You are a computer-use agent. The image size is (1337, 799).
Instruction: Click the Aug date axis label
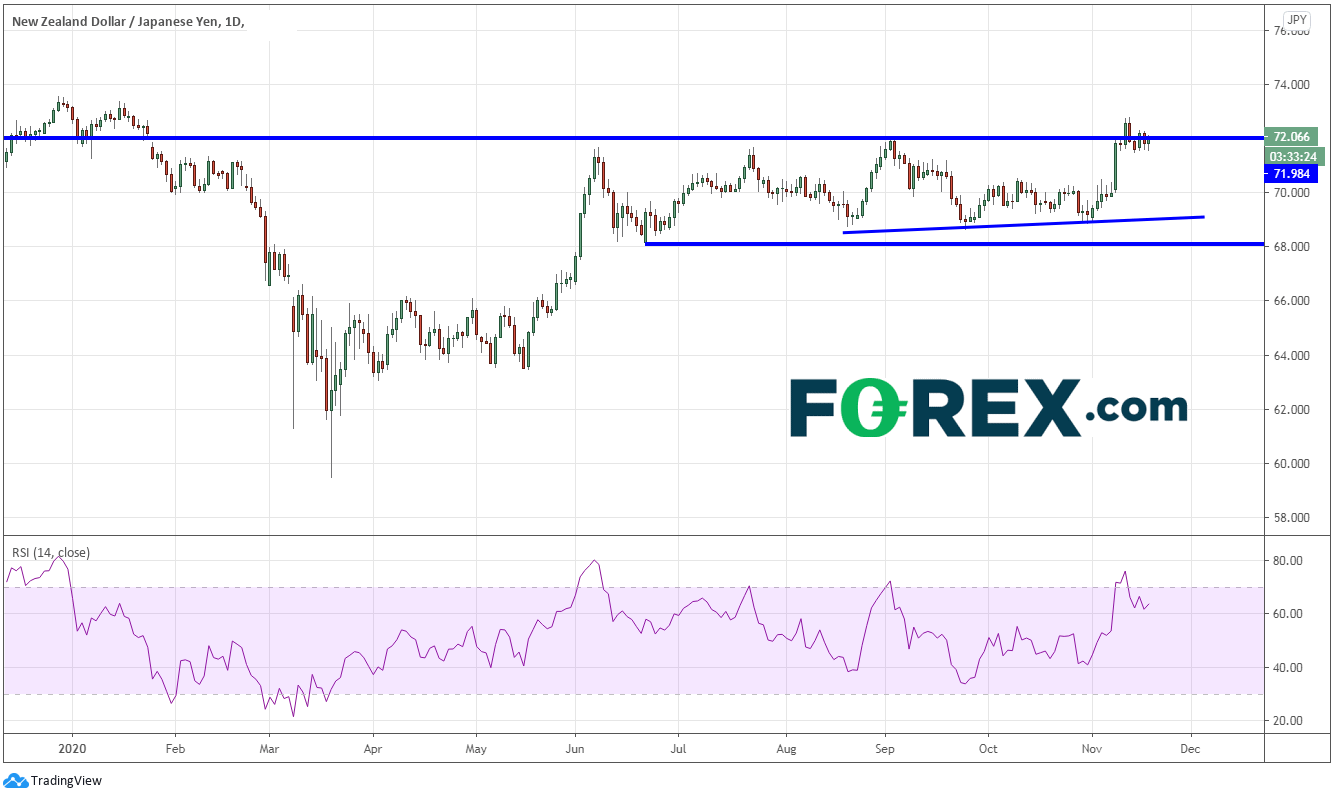[x=785, y=747]
